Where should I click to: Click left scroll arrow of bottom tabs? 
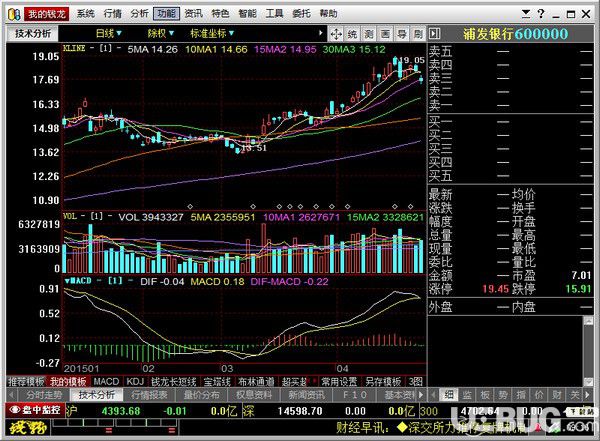(x=11, y=395)
